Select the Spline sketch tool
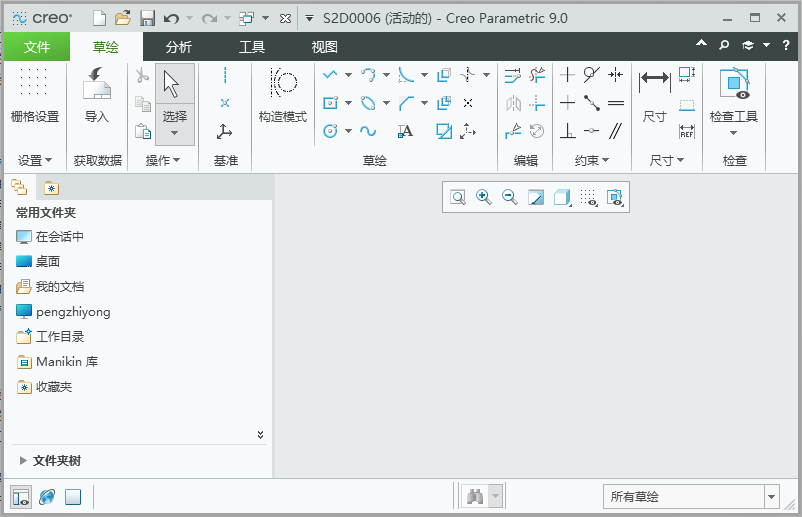 368,131
